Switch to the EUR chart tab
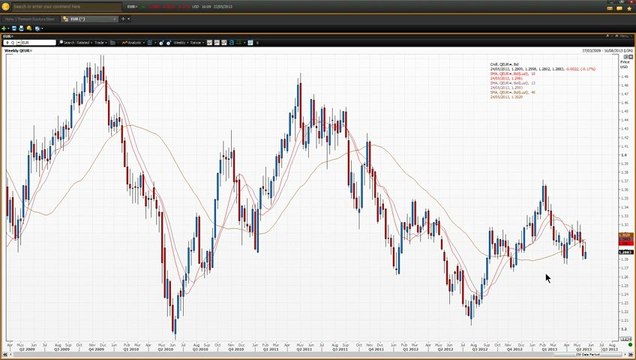The image size is (636, 360). (x=89, y=19)
